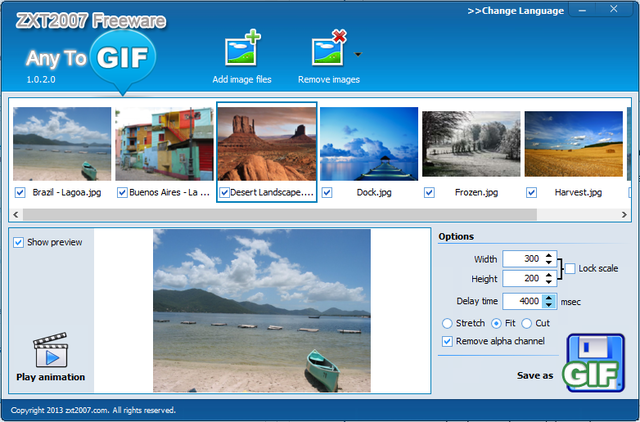Uncheck the Brazil - Lagoa.jpg checkbox
Image resolution: width=640 pixels, height=422 pixels.
coord(20,192)
